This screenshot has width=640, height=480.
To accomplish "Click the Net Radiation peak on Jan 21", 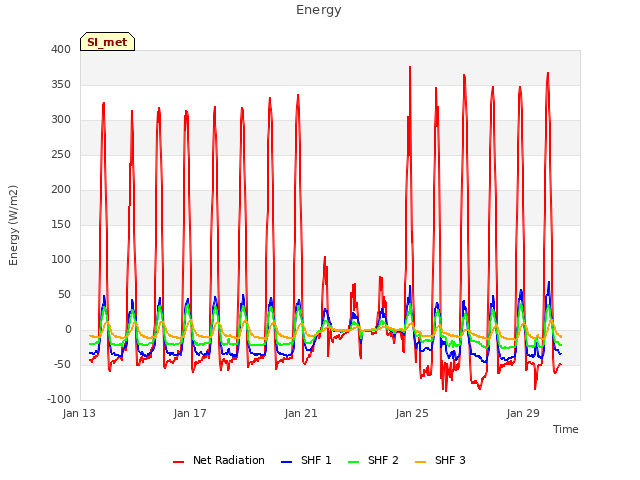I will pos(298,96).
